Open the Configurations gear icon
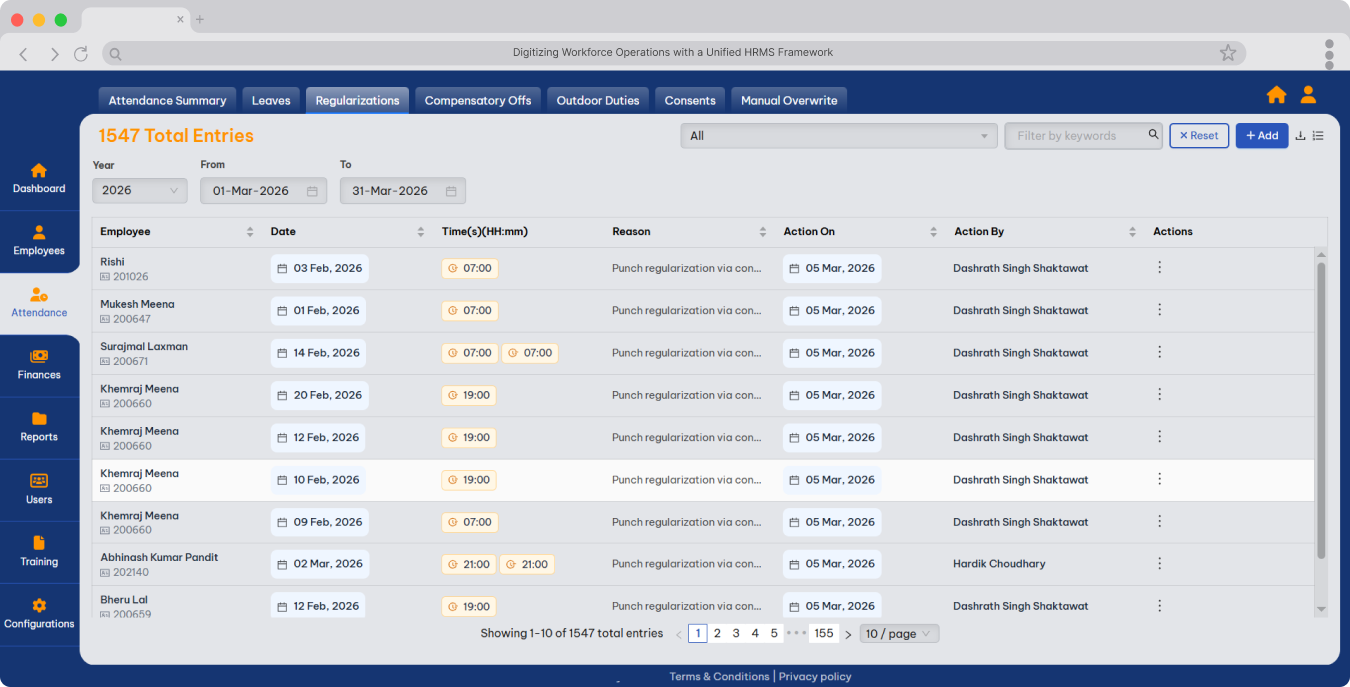This screenshot has width=1350, height=687. 39,606
